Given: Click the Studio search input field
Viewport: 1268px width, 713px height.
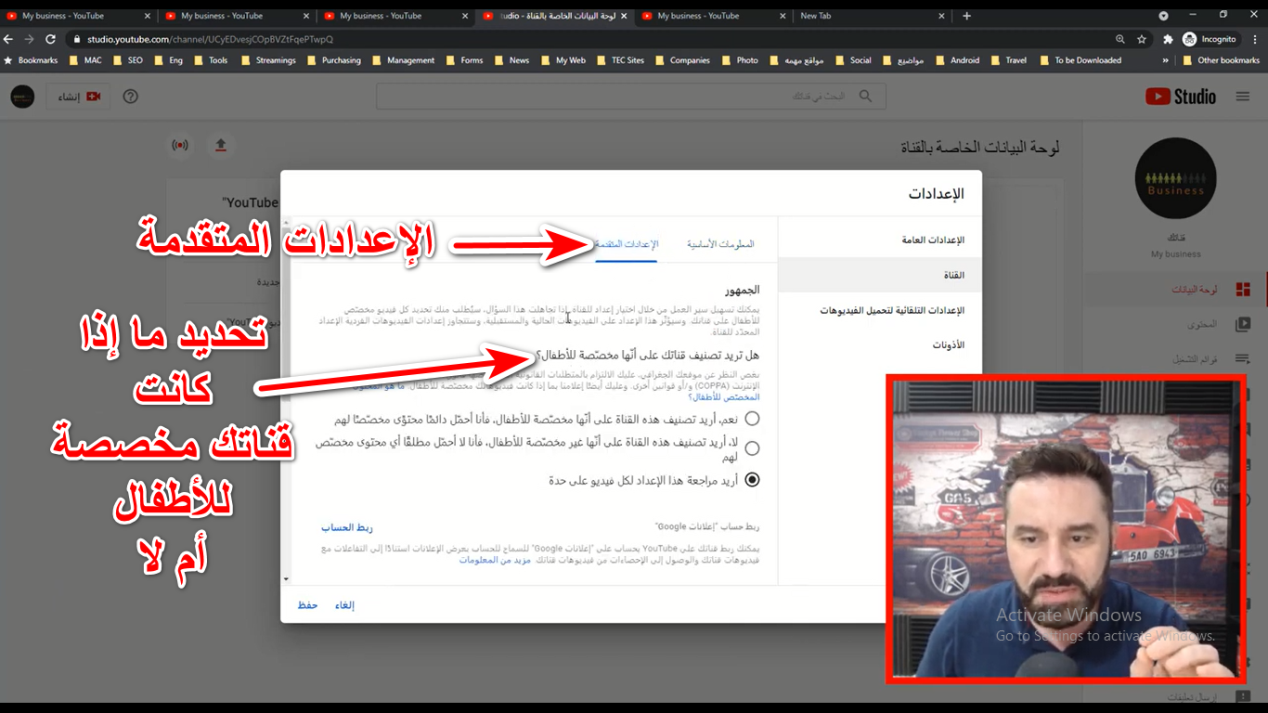Looking at the screenshot, I should (620, 97).
